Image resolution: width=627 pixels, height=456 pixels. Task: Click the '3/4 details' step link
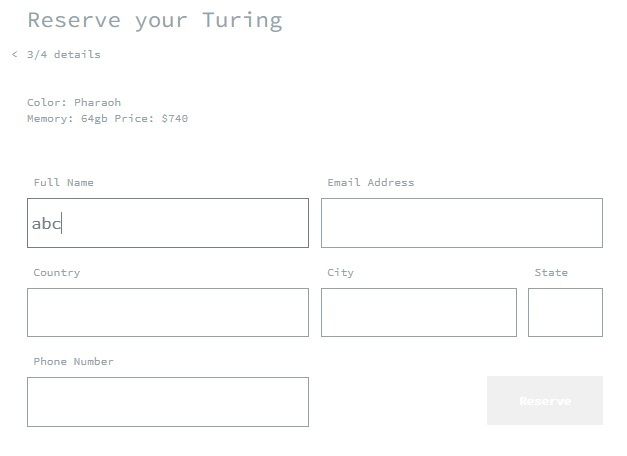click(x=64, y=55)
